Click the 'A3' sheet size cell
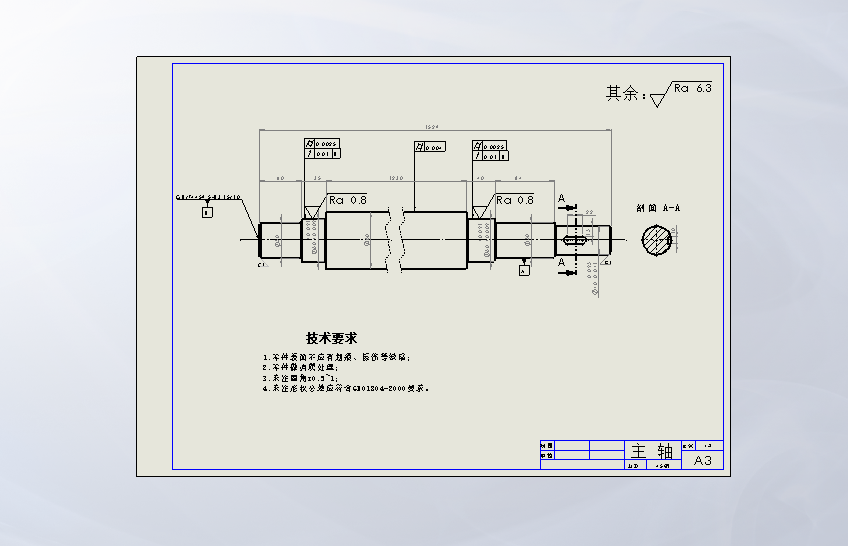Image resolution: width=848 pixels, height=546 pixels. point(703,461)
